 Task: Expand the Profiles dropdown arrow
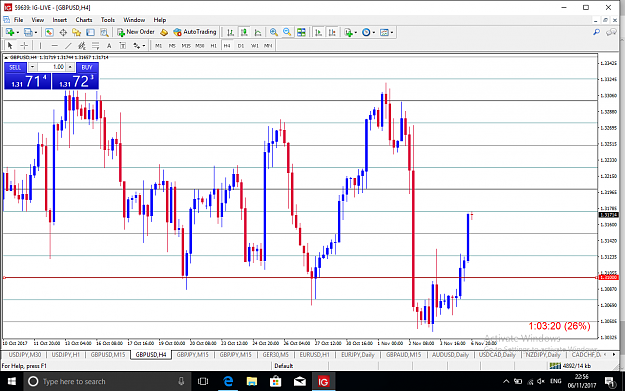point(36,33)
